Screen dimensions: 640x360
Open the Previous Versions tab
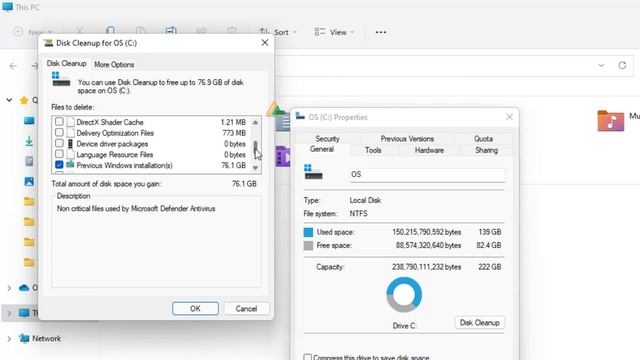tap(407, 139)
